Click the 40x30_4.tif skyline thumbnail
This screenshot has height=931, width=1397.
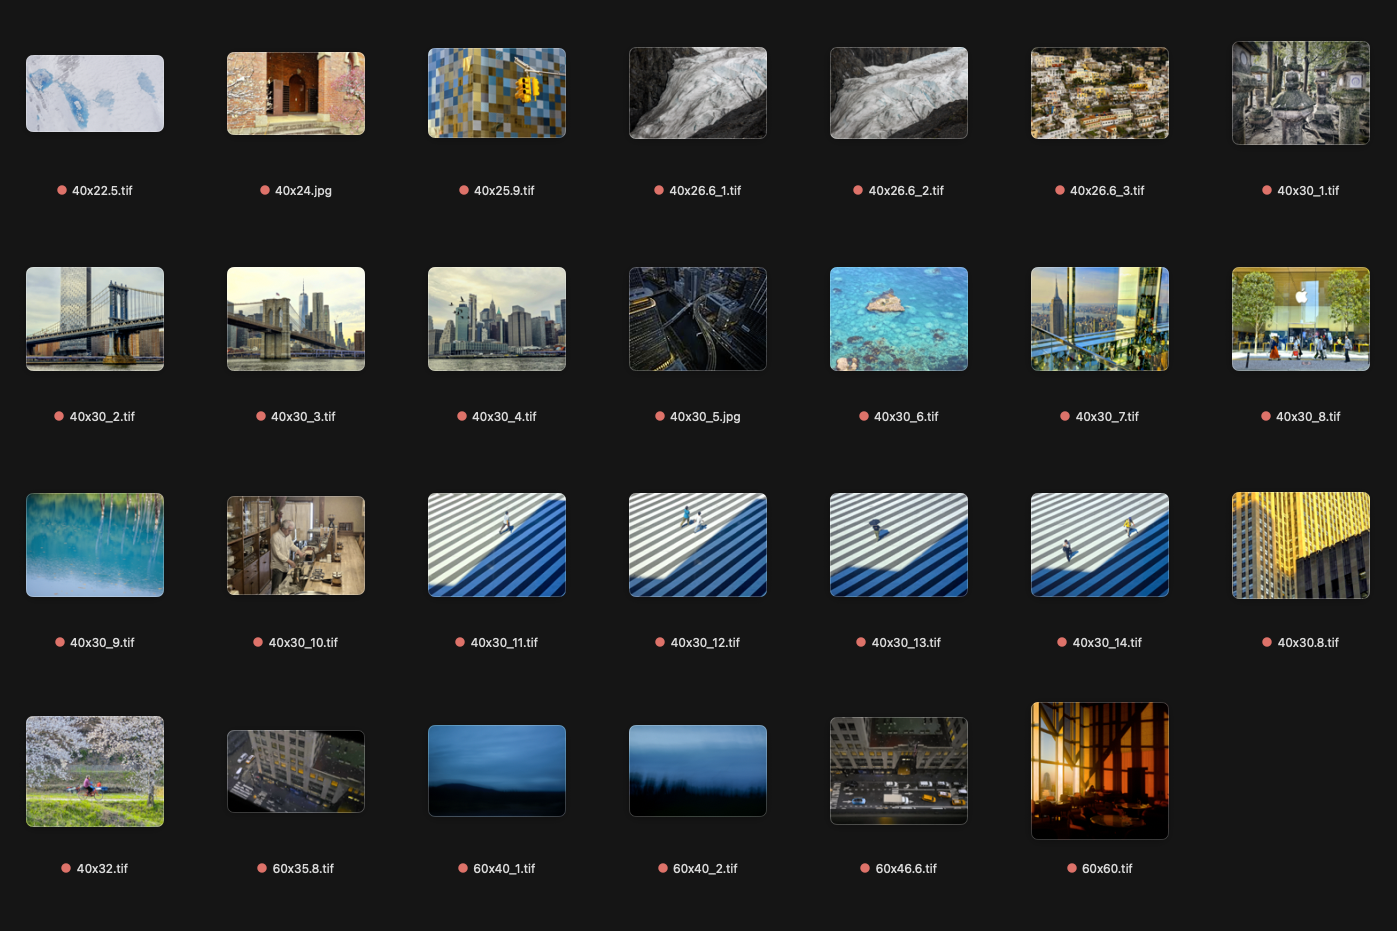(x=497, y=319)
